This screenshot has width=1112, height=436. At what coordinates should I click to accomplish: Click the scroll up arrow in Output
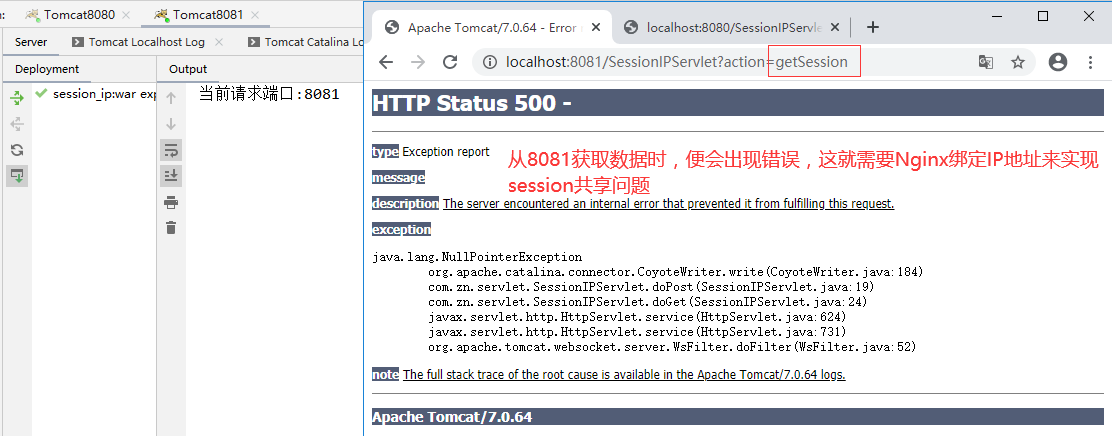point(171,98)
